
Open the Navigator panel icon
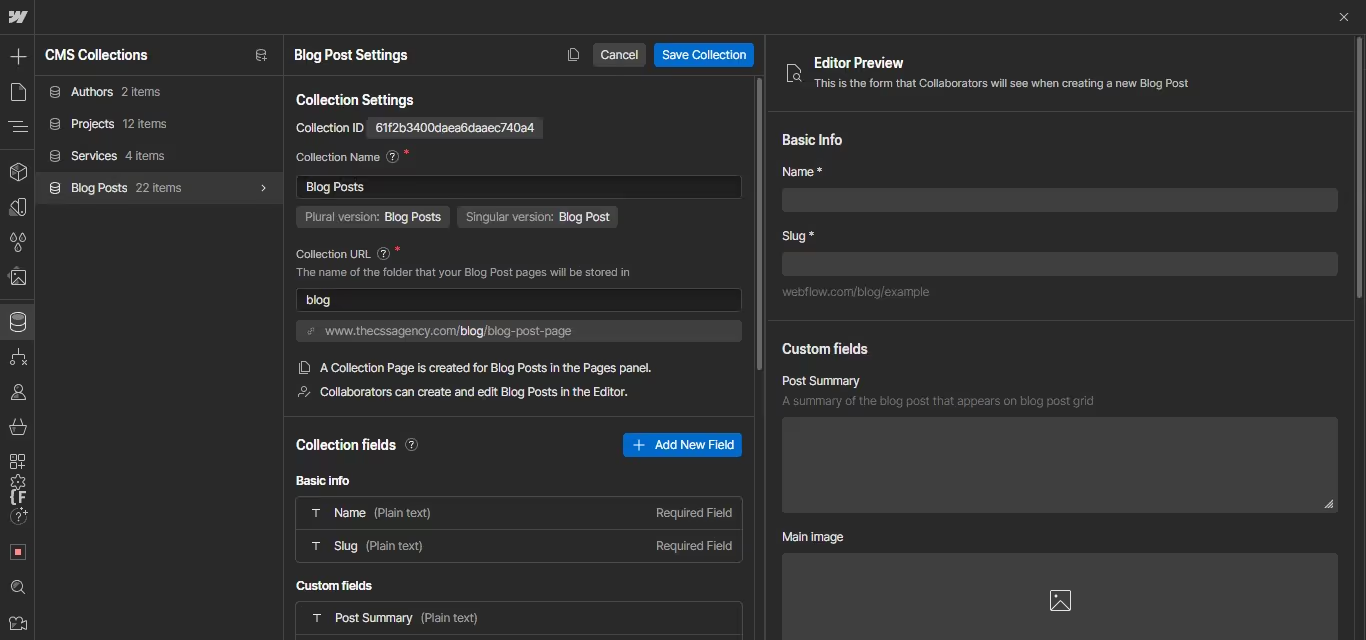(x=17, y=127)
